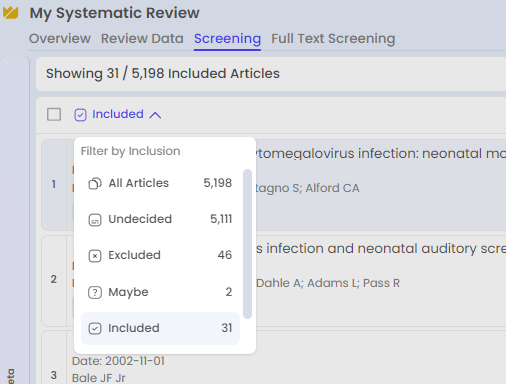The width and height of the screenshot is (506, 384).
Task: Click the Undecided filter icon
Action: [x=95, y=220]
